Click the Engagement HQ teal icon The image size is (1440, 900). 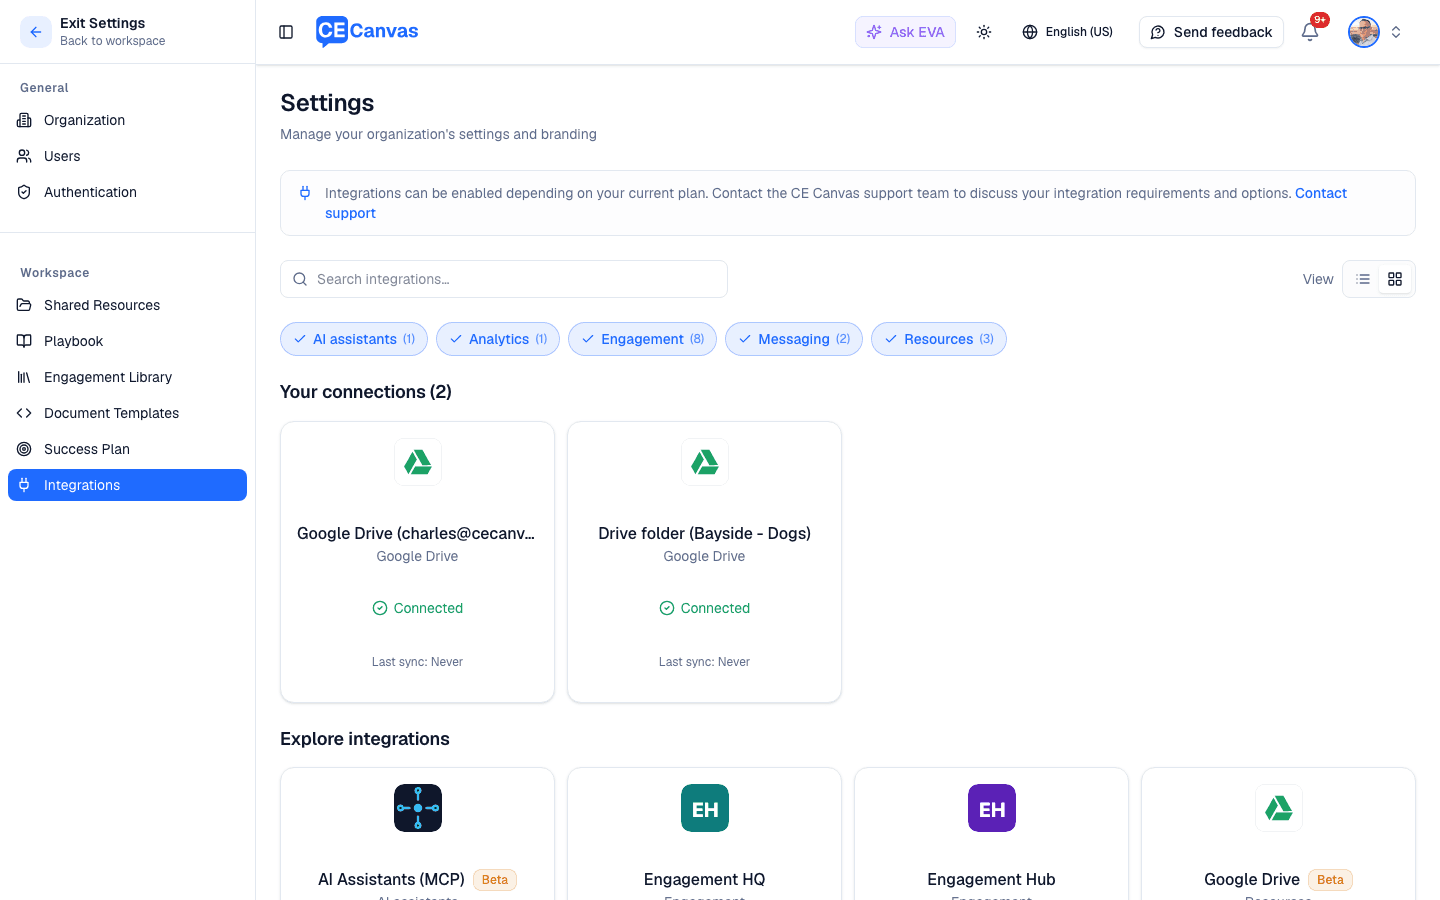click(x=705, y=808)
